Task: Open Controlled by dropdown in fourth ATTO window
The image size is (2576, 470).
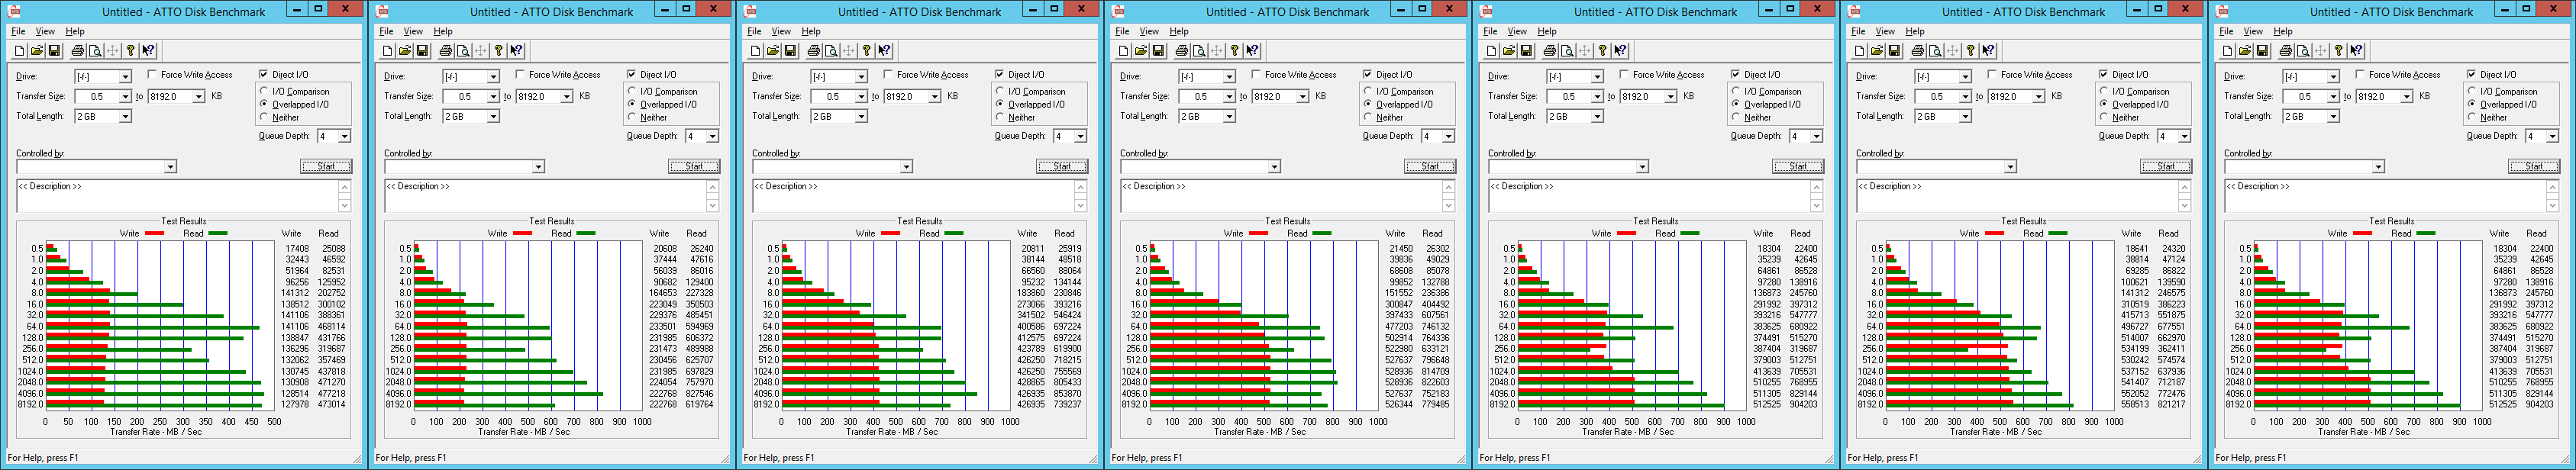Action: (x=1274, y=167)
